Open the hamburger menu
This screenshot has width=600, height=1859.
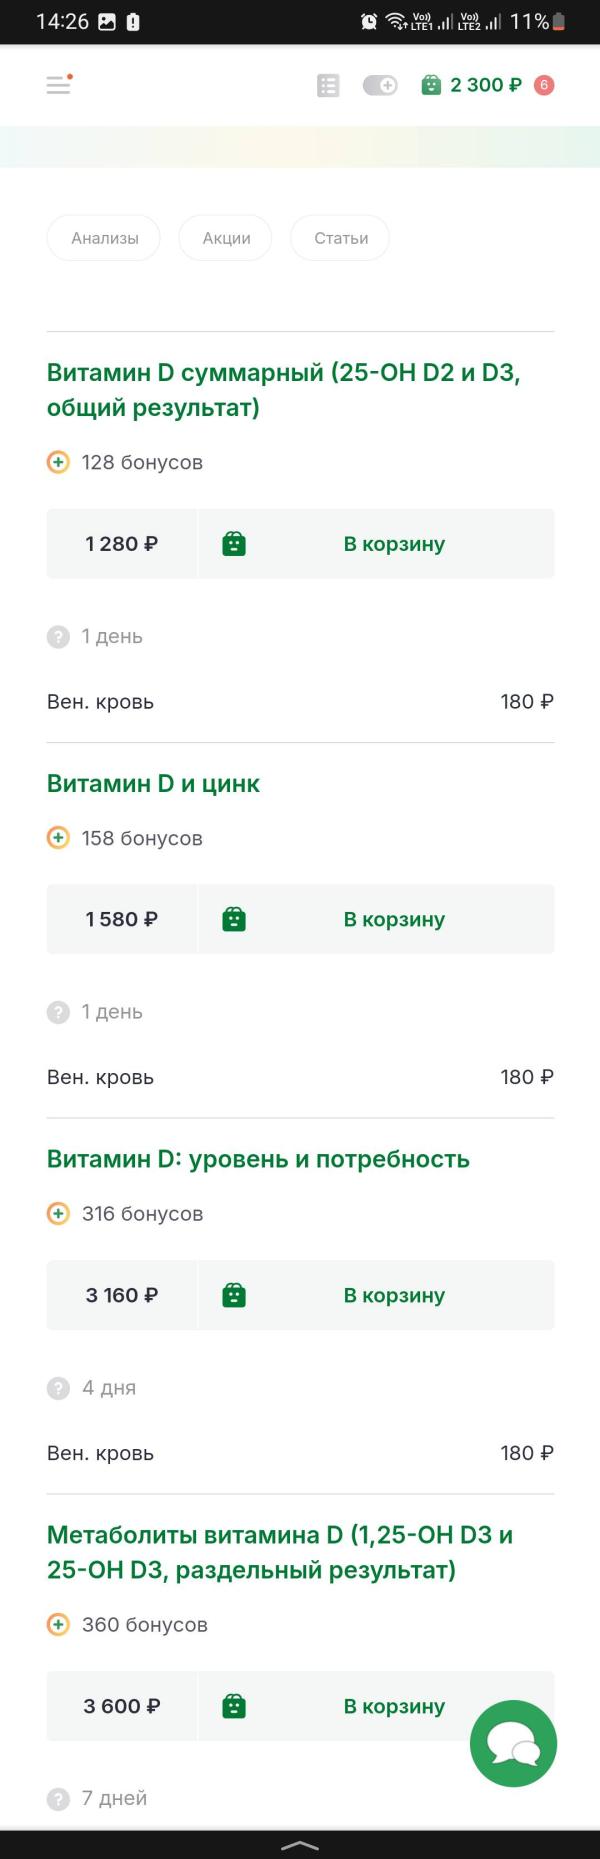tap(59, 85)
